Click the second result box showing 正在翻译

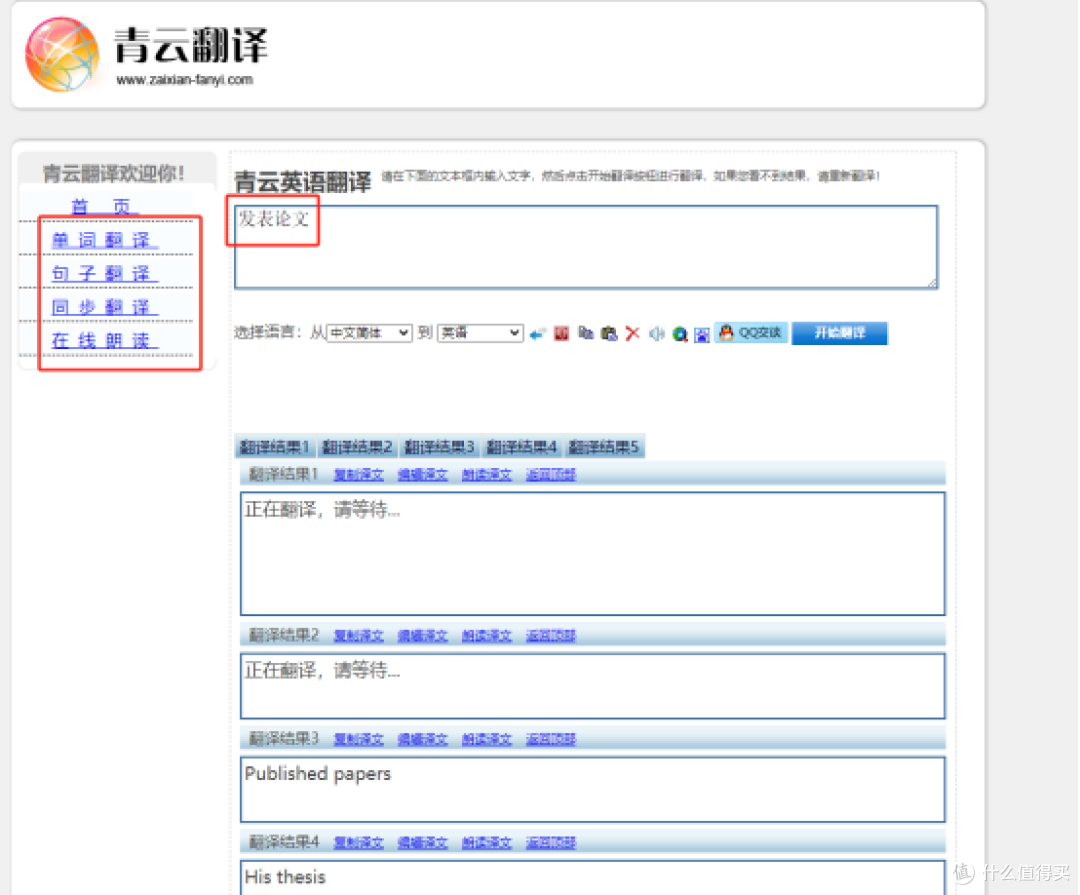coord(592,686)
